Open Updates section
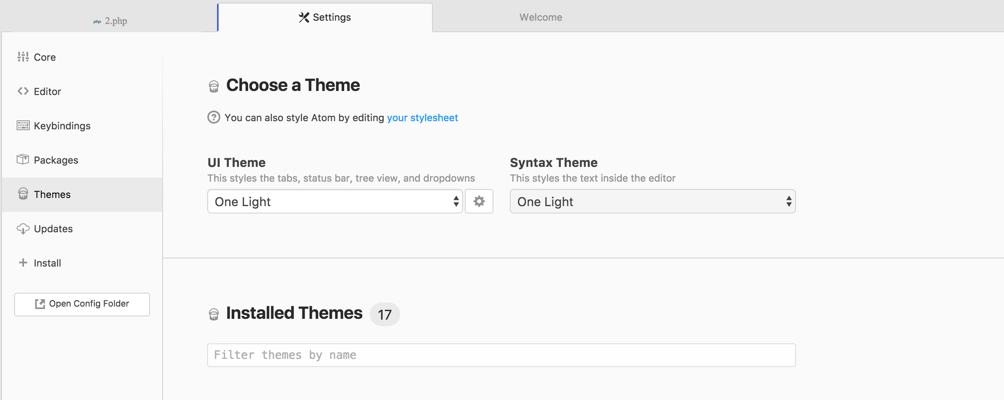The image size is (1004, 400). pyautogui.click(x=82, y=228)
